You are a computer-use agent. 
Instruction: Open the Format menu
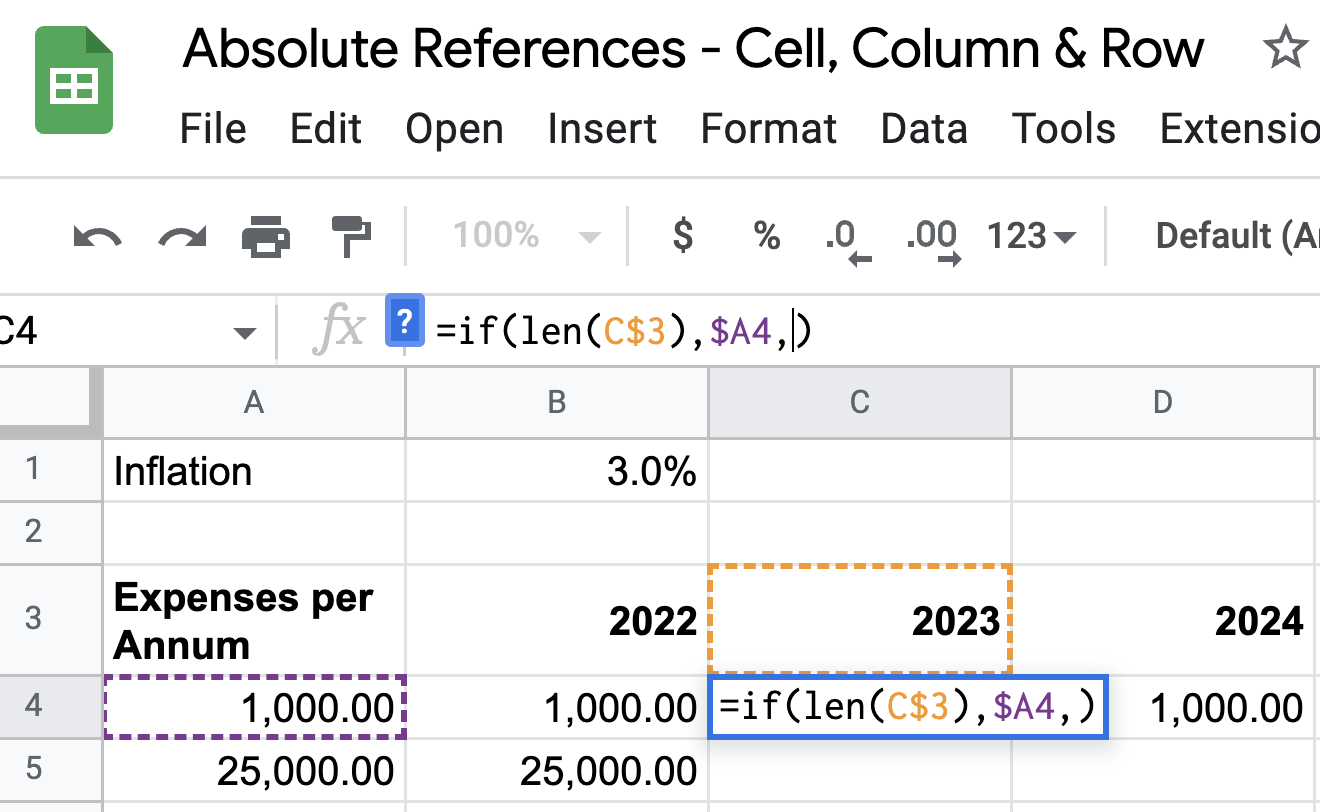coord(768,128)
